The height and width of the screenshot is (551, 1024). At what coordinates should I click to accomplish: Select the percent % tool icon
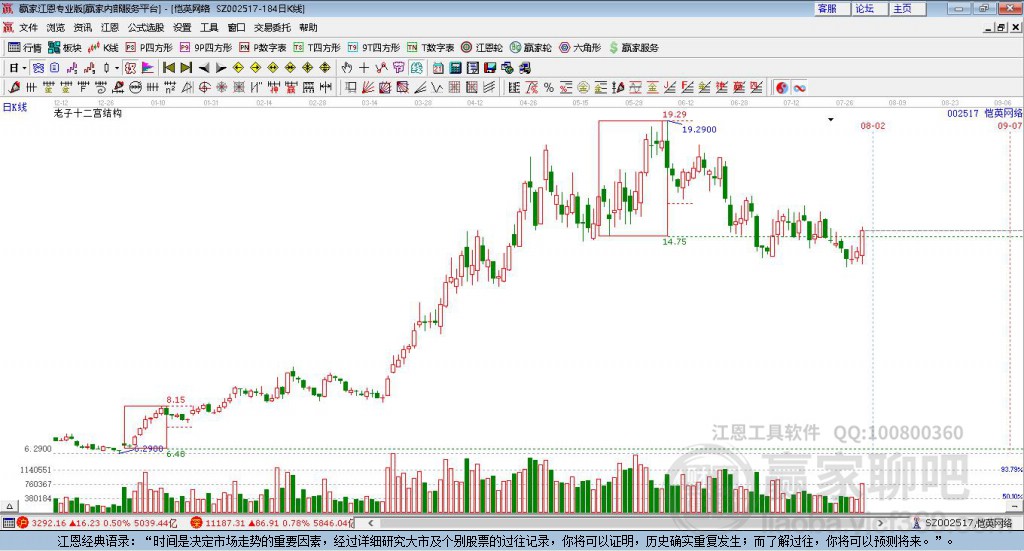pyautogui.click(x=549, y=87)
